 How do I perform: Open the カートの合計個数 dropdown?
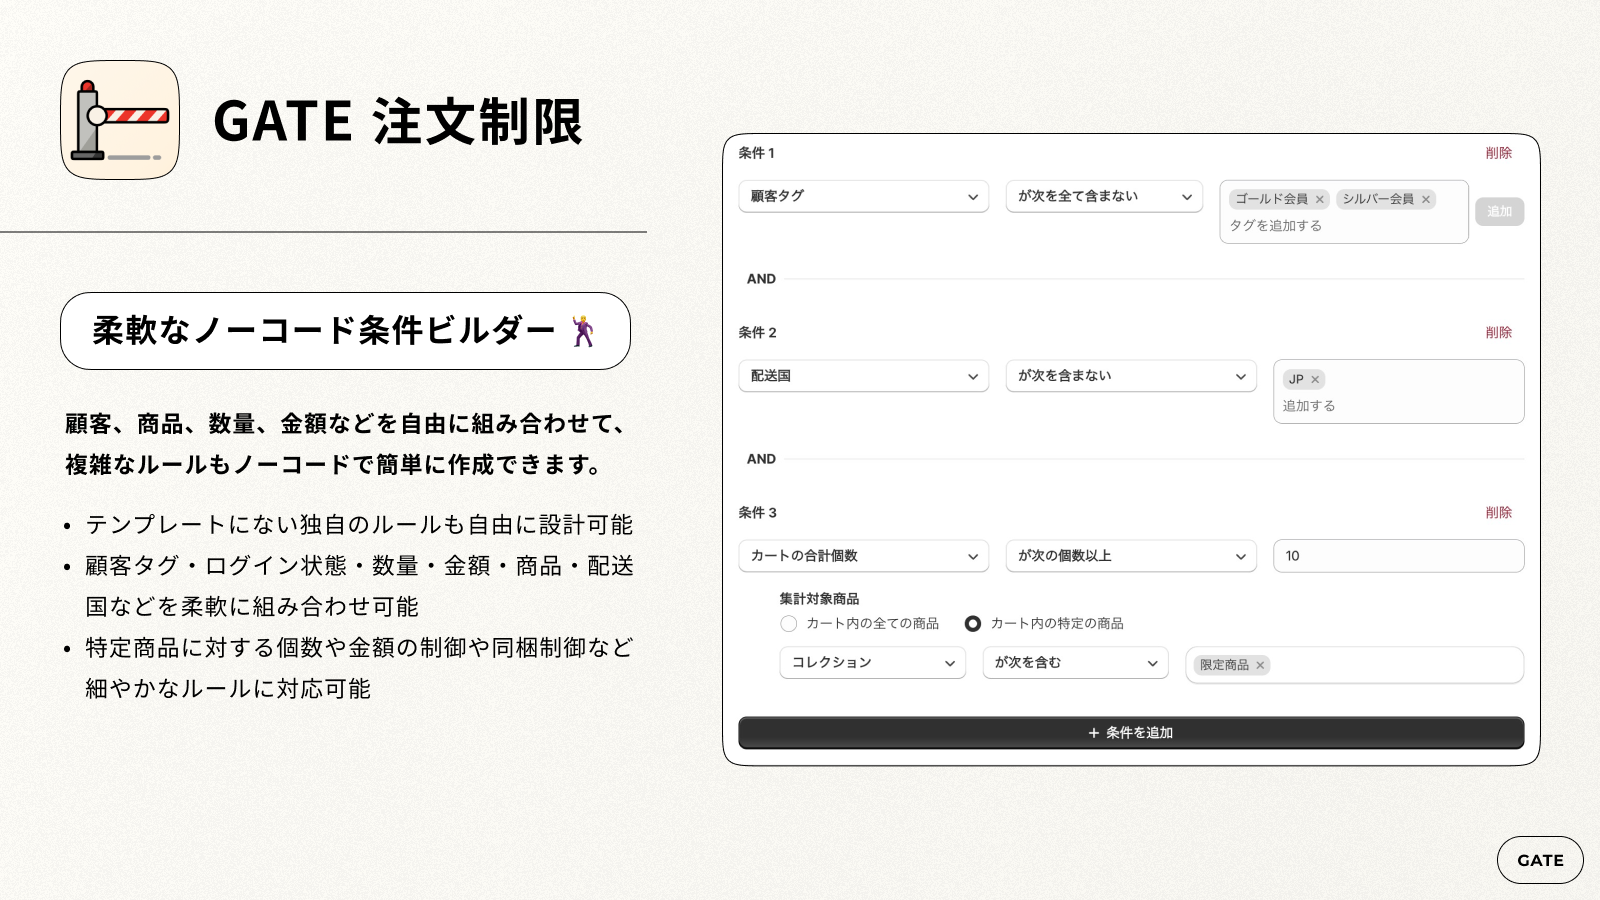(x=864, y=556)
